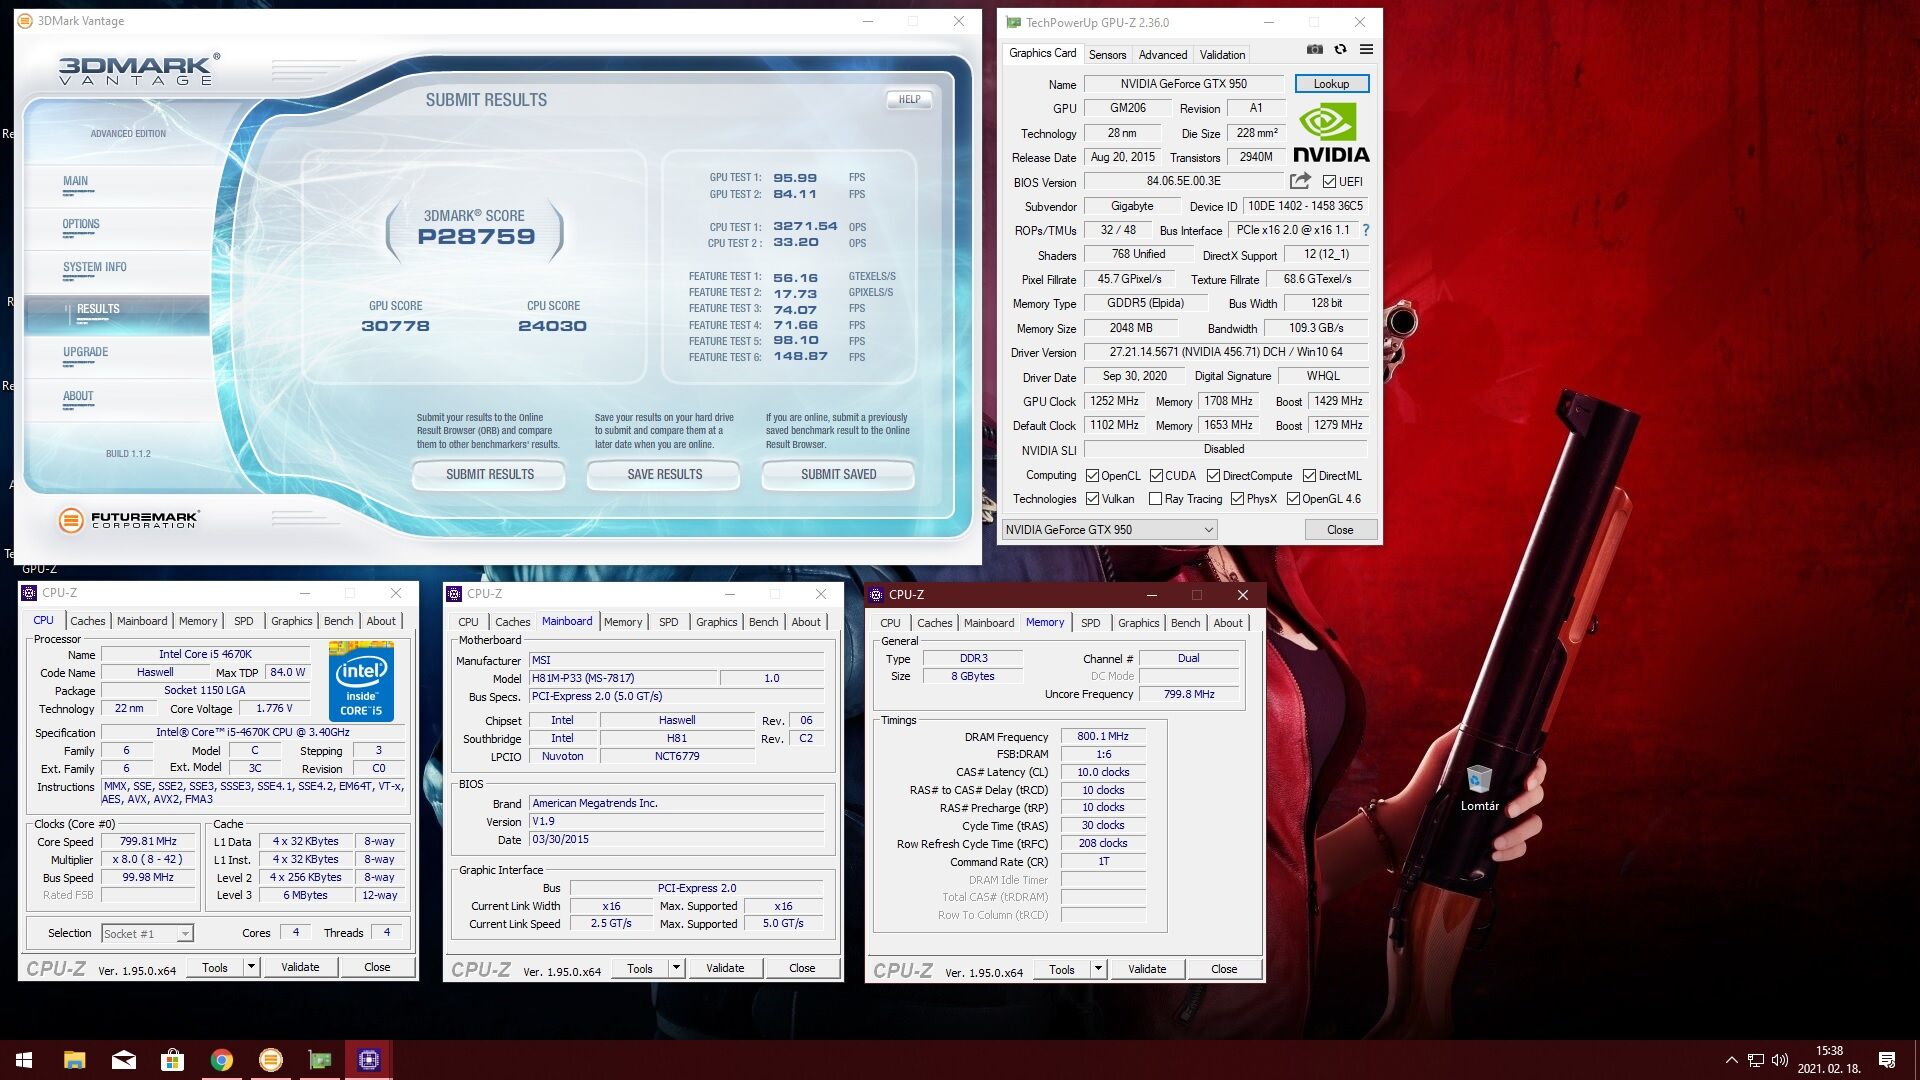Image resolution: width=1920 pixels, height=1080 pixels.
Task: Open the Socket #1 selection dropdown
Action: [x=185, y=934]
